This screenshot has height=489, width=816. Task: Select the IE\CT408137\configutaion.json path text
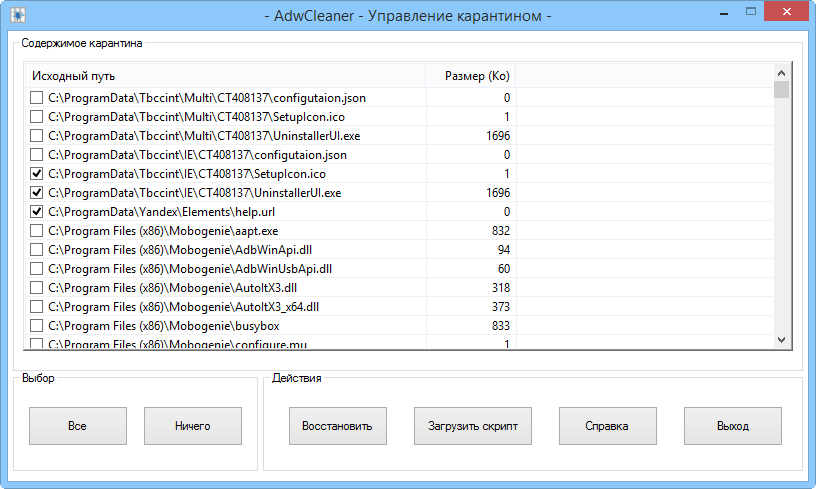click(197, 155)
